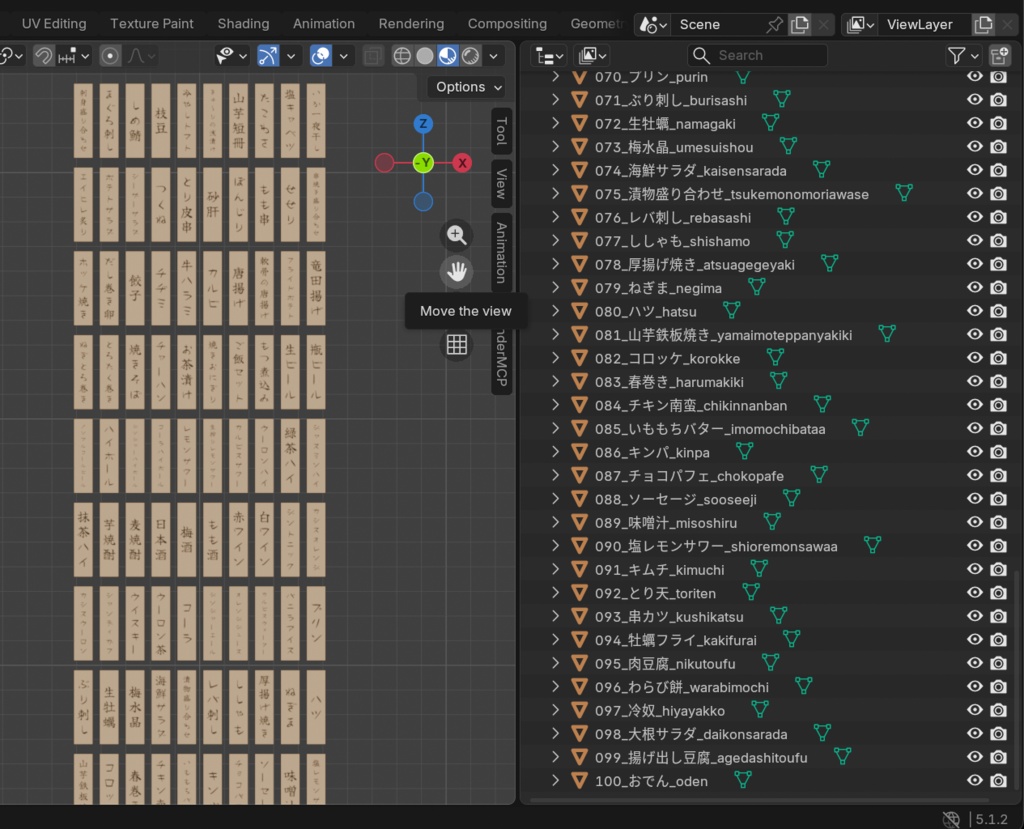The image size is (1024, 829).
Task: Hide 072_生牡蠣_namagaki in viewport
Action: pos(974,123)
